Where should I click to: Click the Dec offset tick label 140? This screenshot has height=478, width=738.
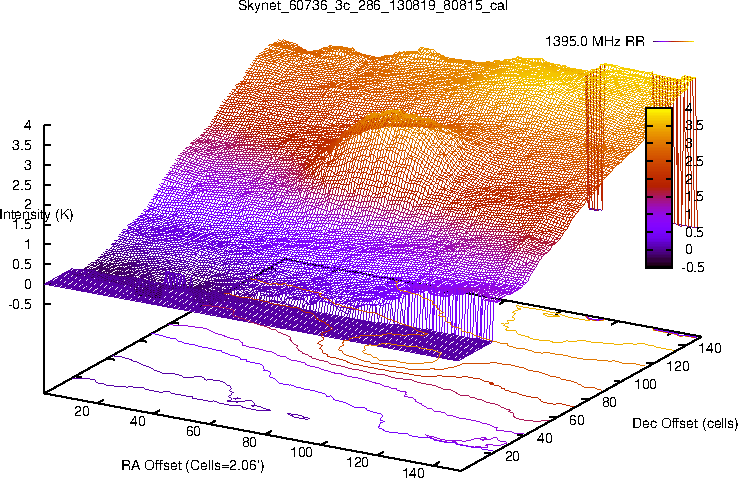[710, 348]
